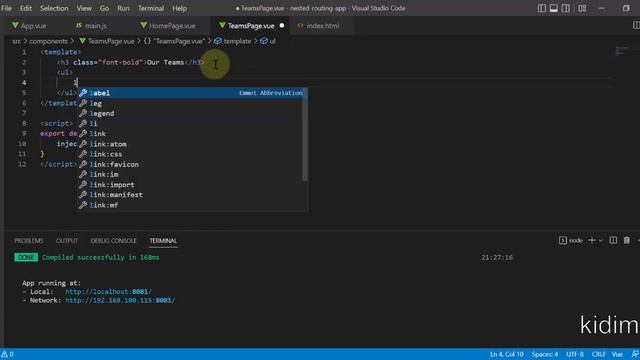Click the quoted "TeamsPage.vue" object breadcrumb
Screen dimensions: 640x360
pos(174,41)
